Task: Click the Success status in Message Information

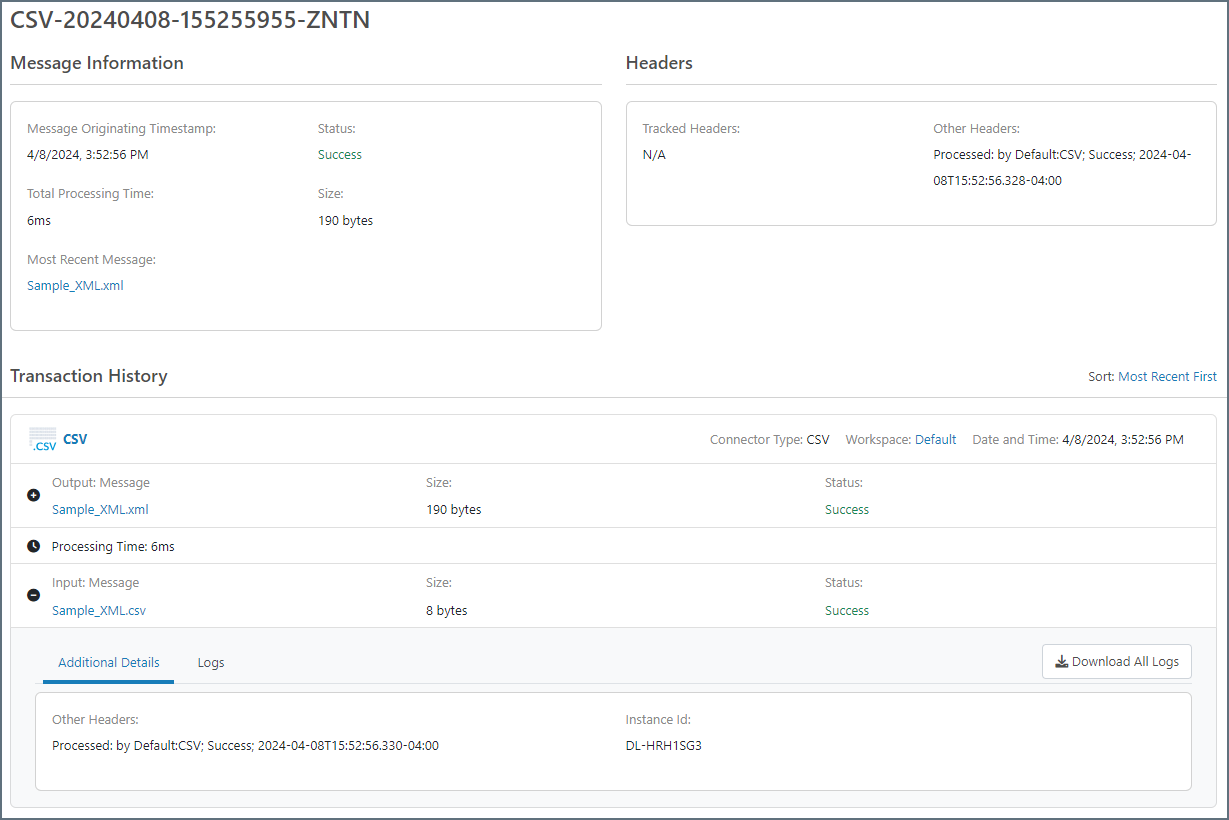Action: coord(340,154)
